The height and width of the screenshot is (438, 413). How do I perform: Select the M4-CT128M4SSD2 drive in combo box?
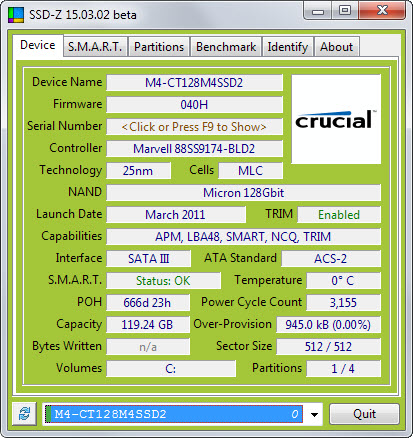174,414
